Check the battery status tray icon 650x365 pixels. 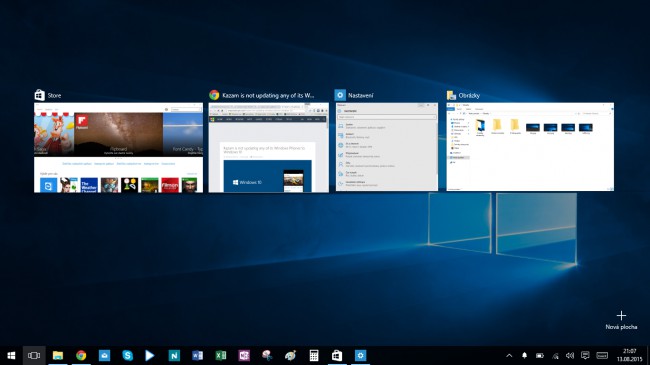point(540,355)
